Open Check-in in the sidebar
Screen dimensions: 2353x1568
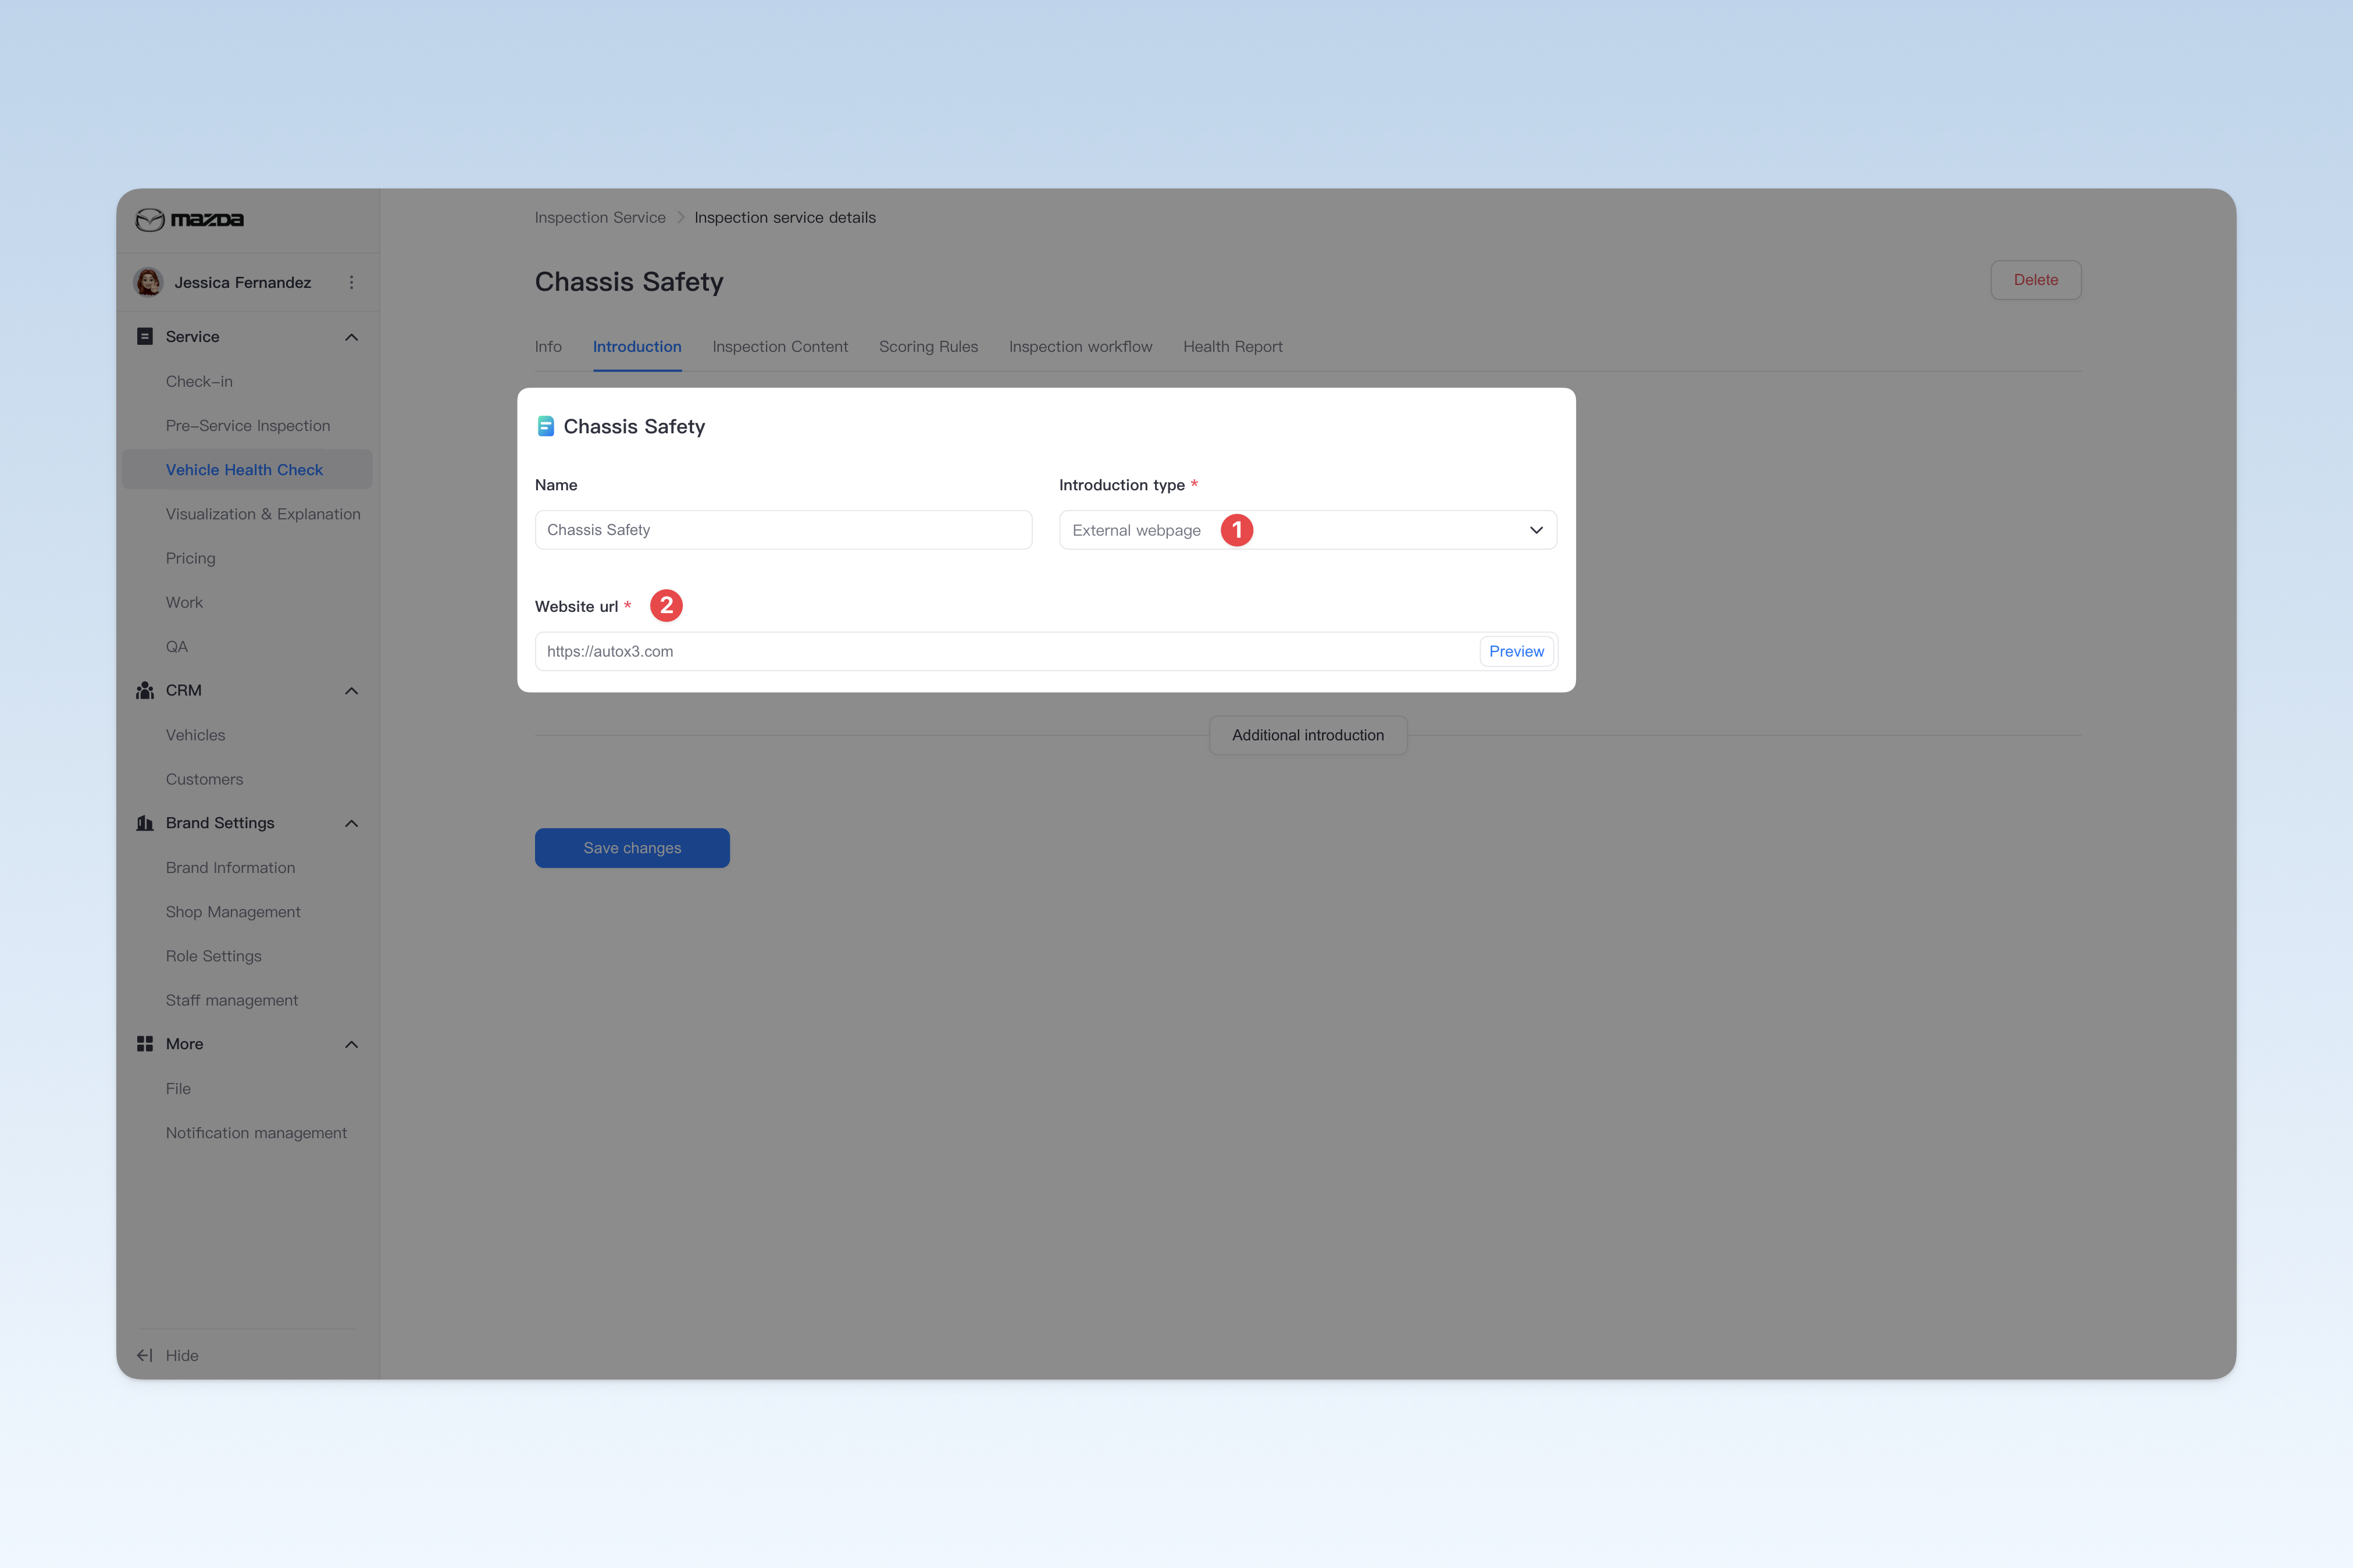tap(199, 381)
